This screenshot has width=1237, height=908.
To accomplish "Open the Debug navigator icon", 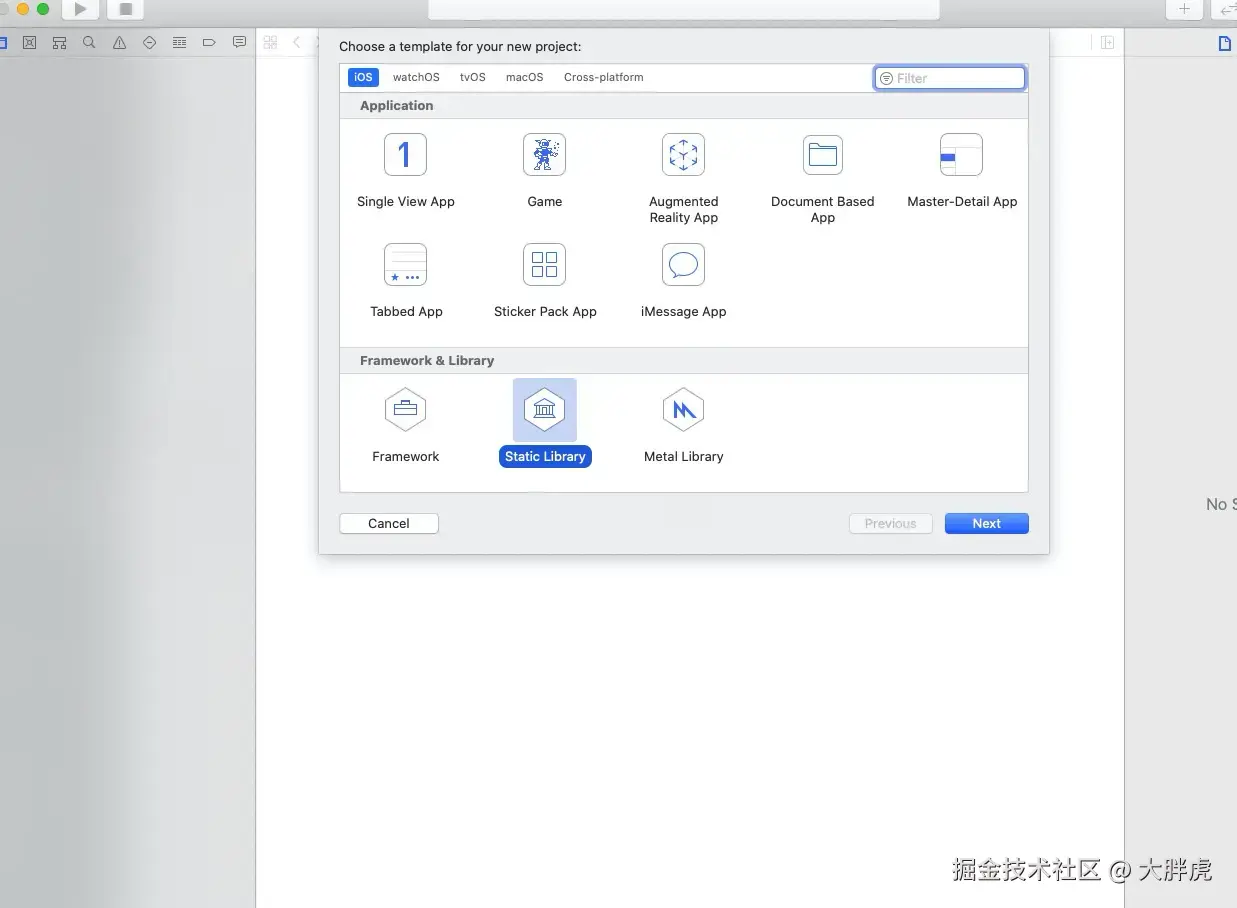I will point(179,43).
